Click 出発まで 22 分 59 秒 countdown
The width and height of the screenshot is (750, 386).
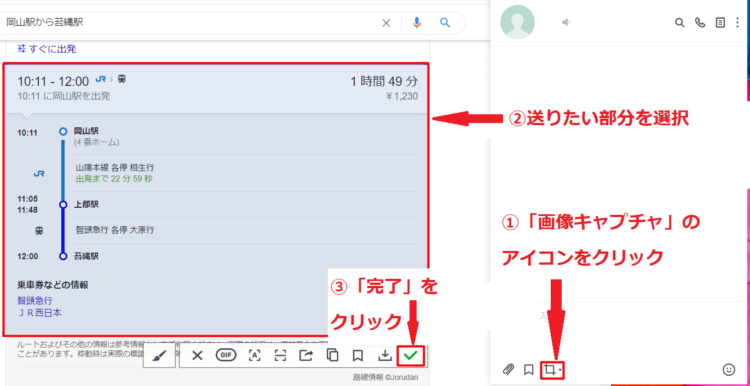pyautogui.click(x=114, y=179)
